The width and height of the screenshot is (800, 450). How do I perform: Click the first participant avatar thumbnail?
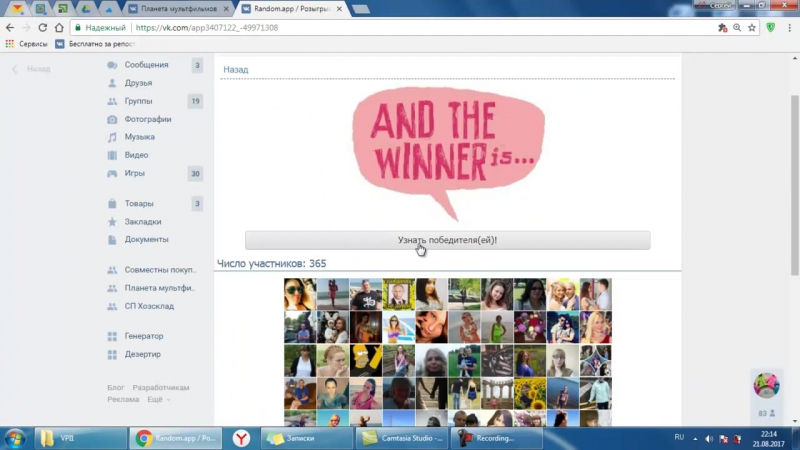300,294
